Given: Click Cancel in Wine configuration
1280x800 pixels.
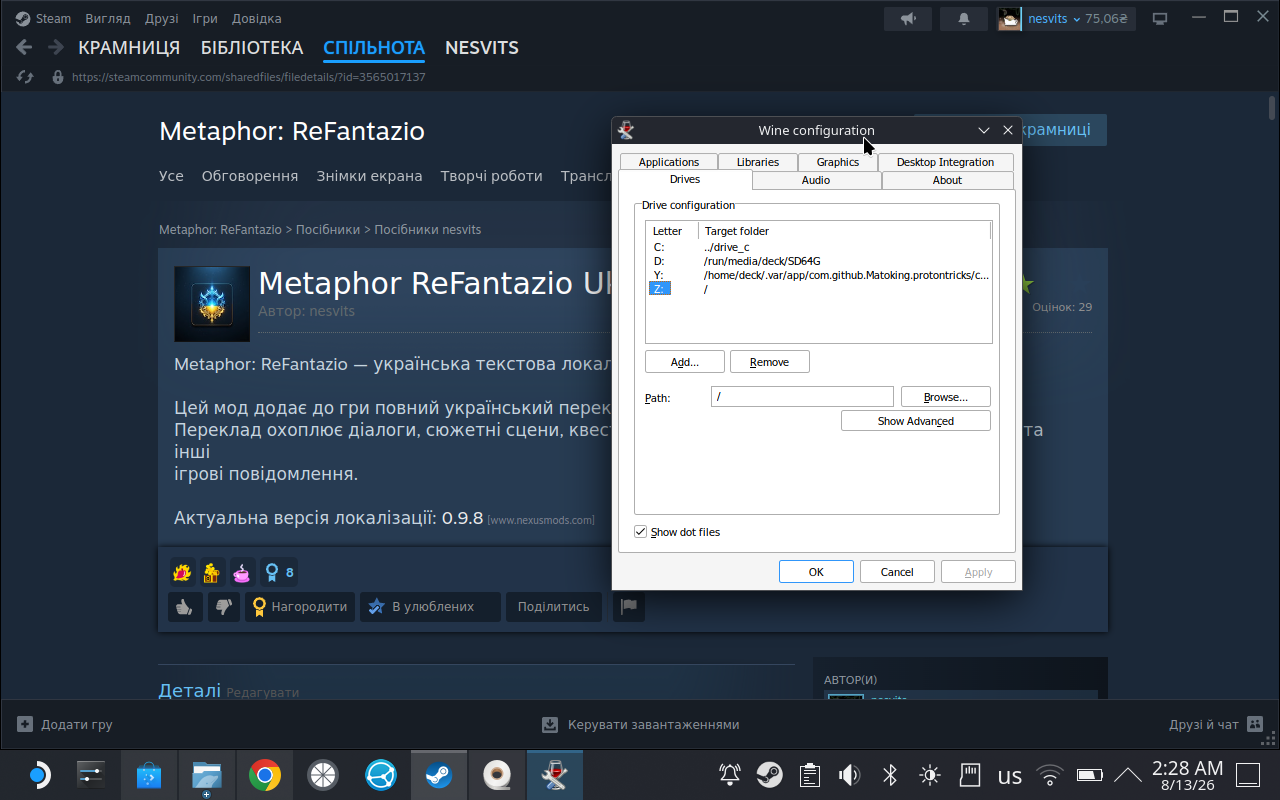Looking at the screenshot, I should (897, 572).
